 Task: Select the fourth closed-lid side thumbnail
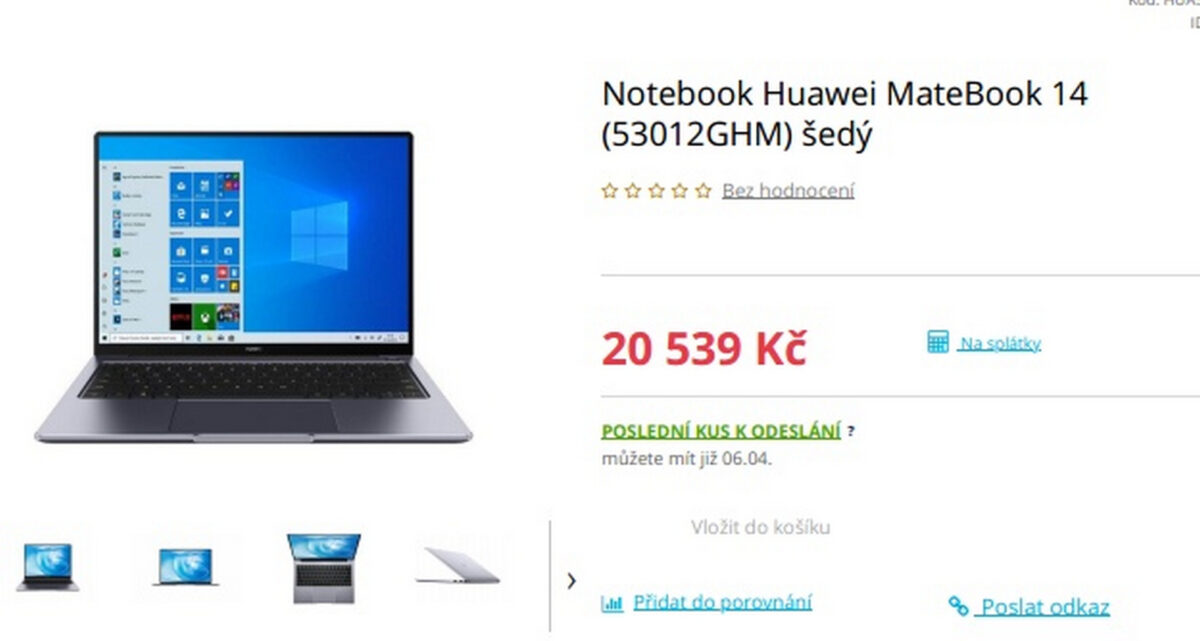pyautogui.click(x=458, y=566)
